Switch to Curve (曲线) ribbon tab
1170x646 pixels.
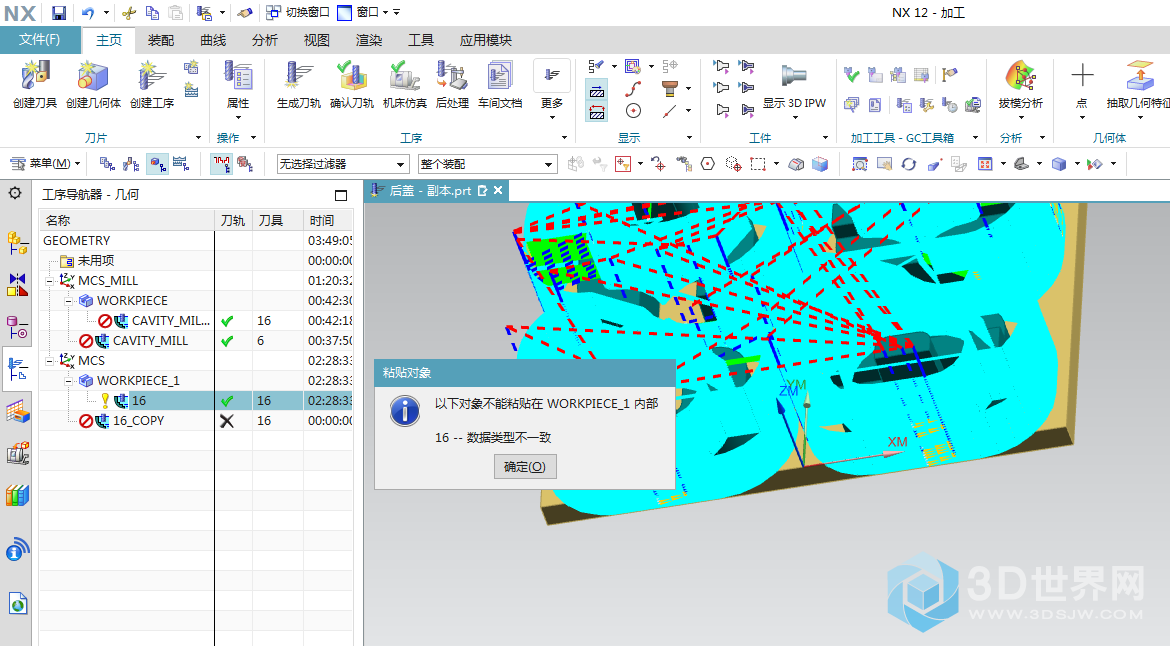coord(213,40)
